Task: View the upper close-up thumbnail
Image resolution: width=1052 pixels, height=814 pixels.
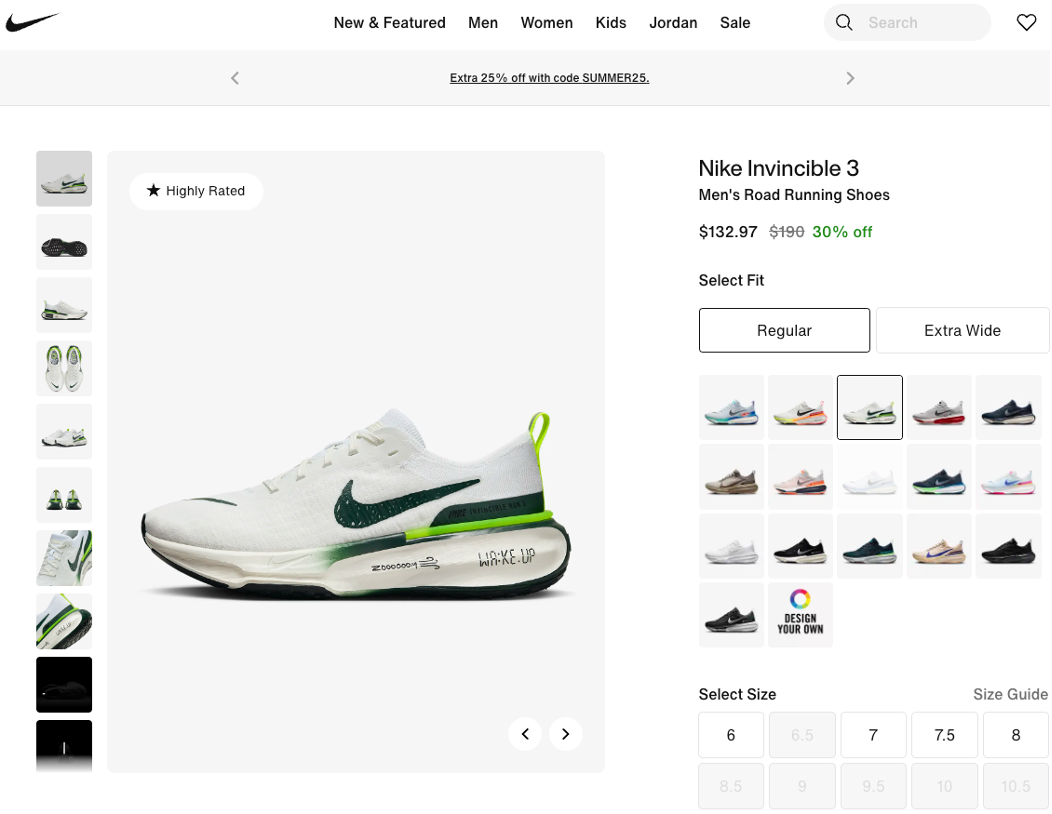Action: tap(64, 558)
